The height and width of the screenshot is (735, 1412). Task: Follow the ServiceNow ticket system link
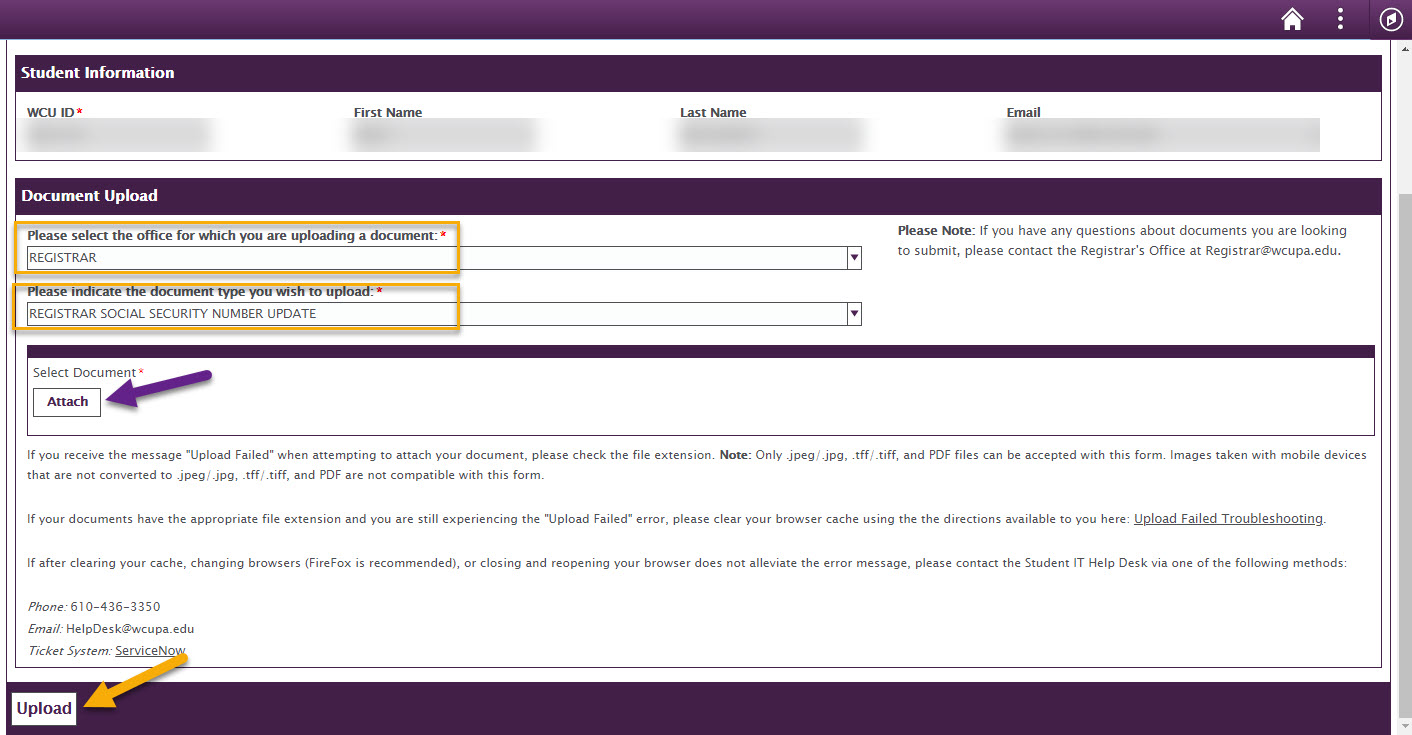click(150, 651)
